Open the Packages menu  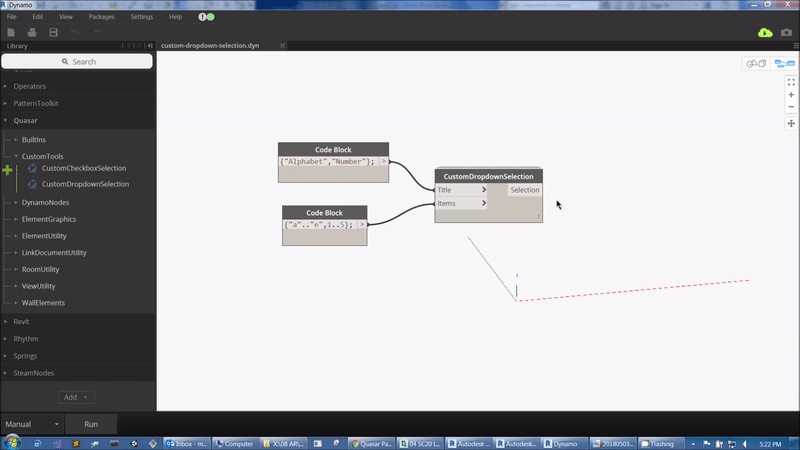[x=101, y=17]
